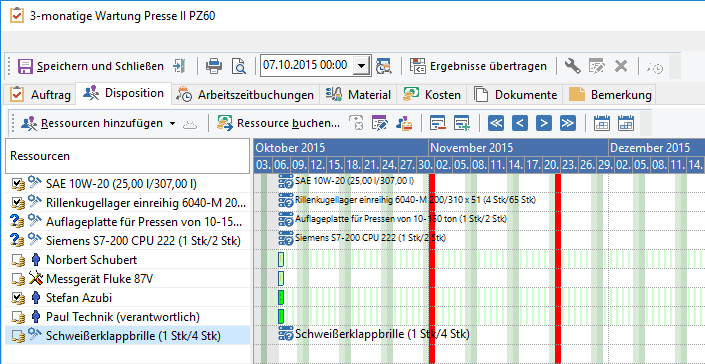Image resolution: width=705 pixels, height=364 pixels.
Task: Click the greyed remove booking icon
Action: click(x=356, y=123)
